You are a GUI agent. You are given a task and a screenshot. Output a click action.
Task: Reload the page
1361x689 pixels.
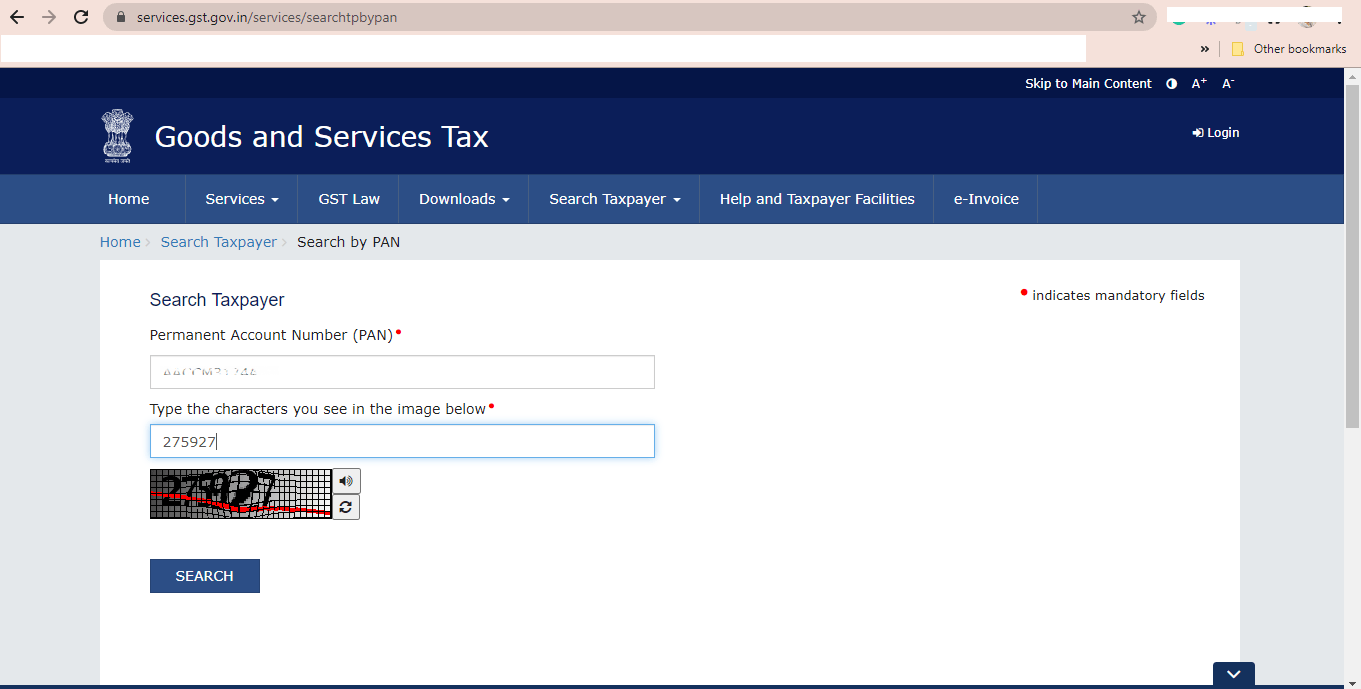coord(80,16)
